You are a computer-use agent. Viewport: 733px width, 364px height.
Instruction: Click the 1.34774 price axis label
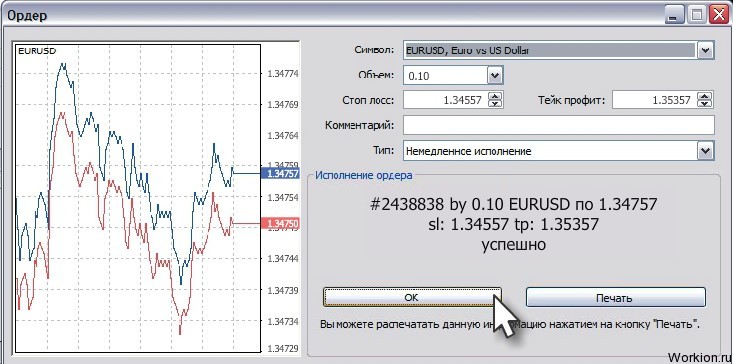pyautogui.click(x=282, y=74)
